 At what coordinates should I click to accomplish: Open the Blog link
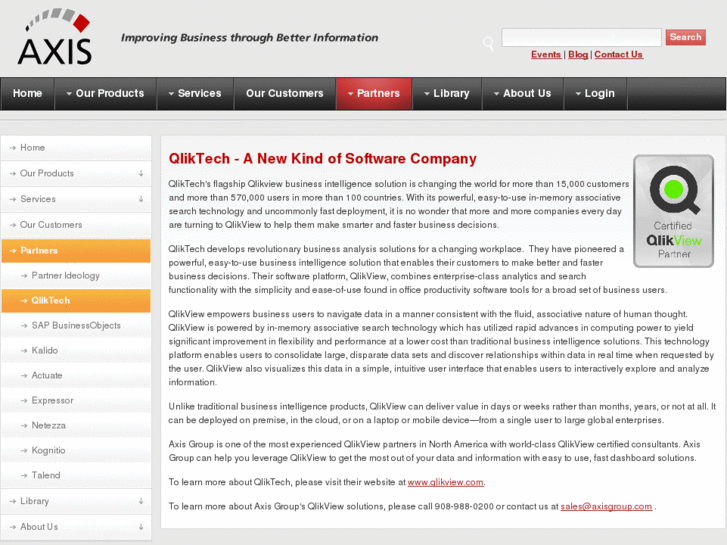(x=578, y=55)
